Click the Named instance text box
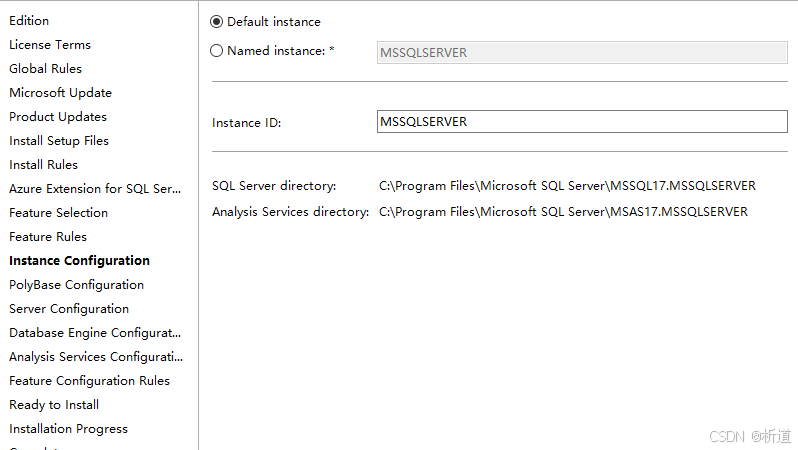The width and height of the screenshot is (798, 450). click(x=582, y=53)
